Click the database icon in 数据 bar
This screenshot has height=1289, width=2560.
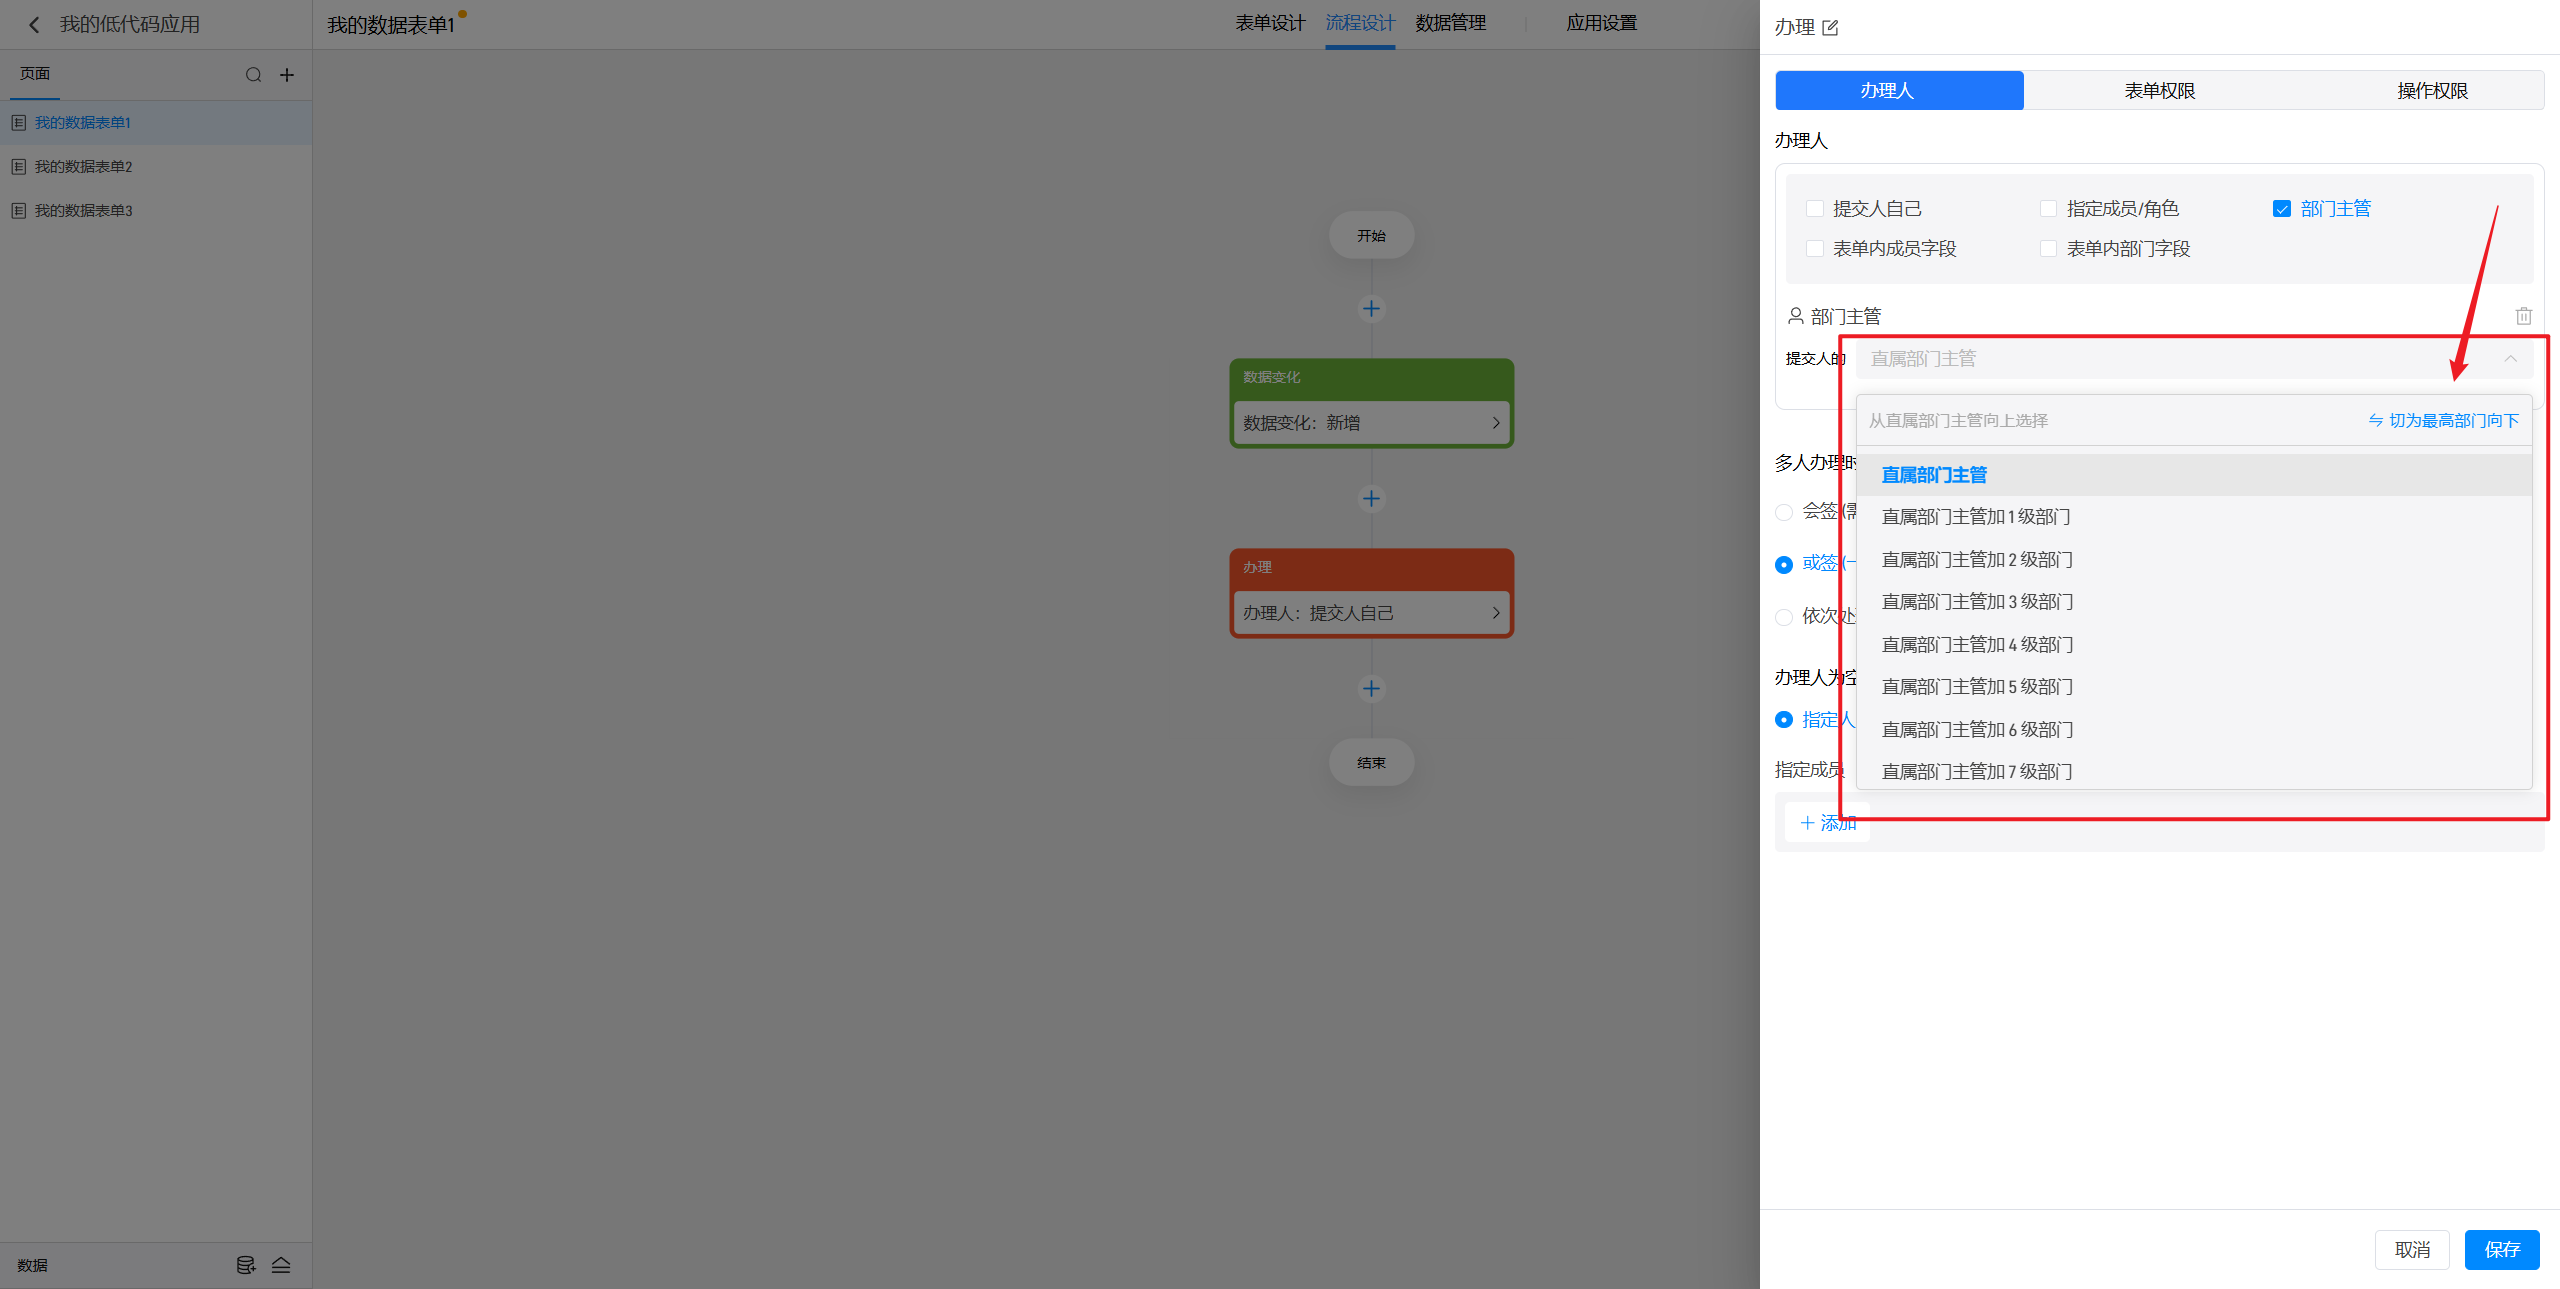(245, 1265)
